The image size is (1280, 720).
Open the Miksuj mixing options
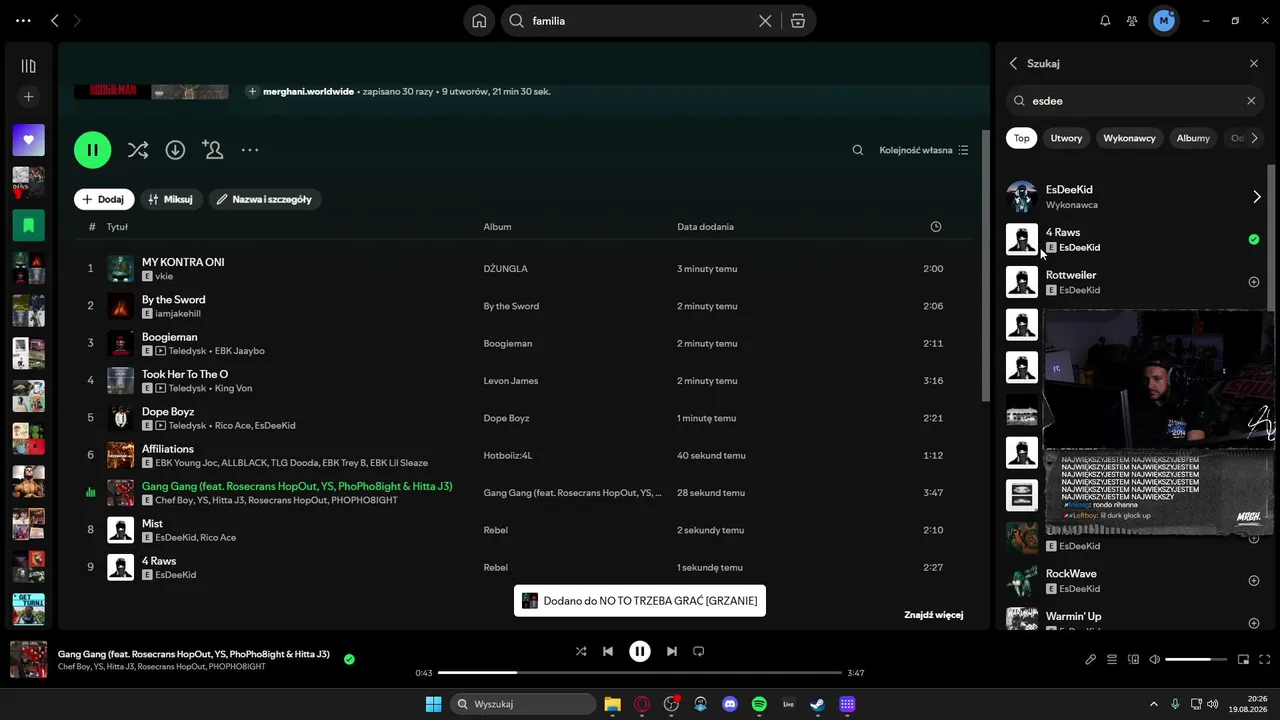coord(171,199)
